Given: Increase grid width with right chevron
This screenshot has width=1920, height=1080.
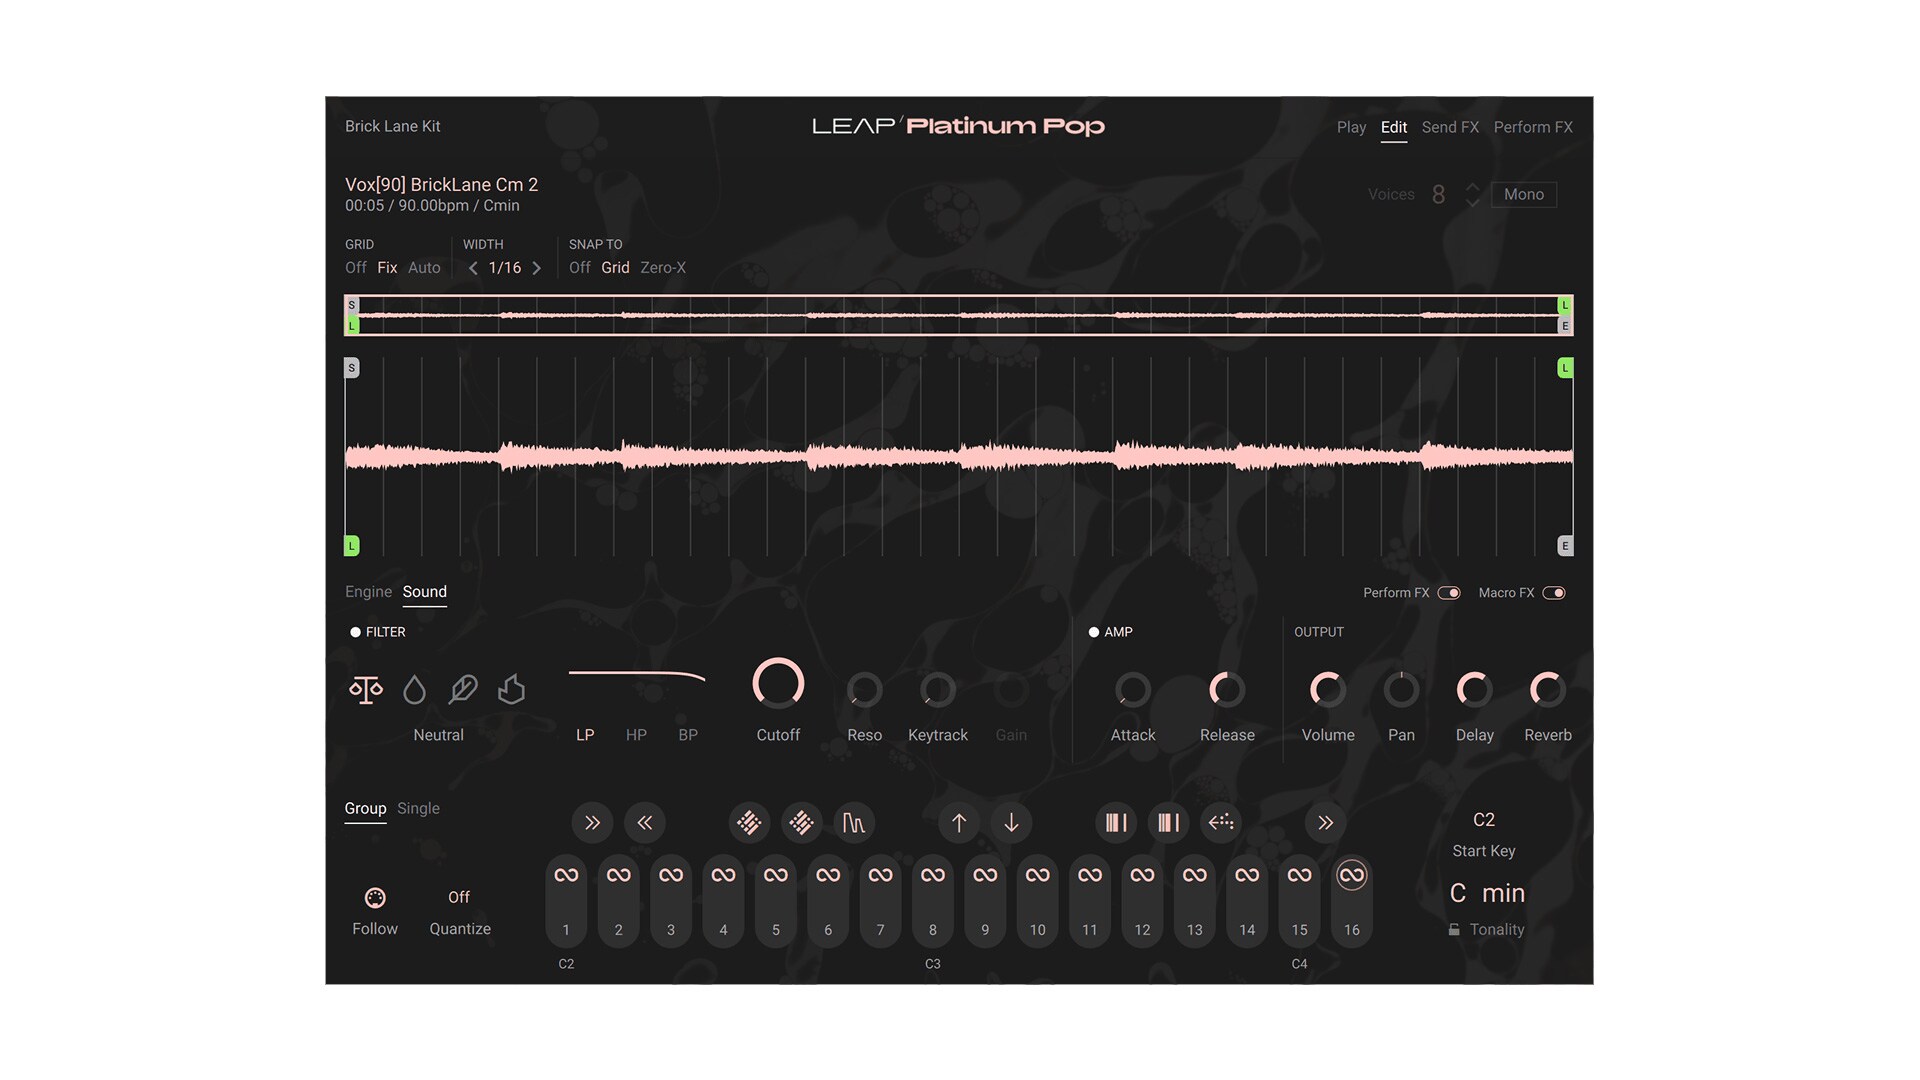Looking at the screenshot, I should point(537,268).
